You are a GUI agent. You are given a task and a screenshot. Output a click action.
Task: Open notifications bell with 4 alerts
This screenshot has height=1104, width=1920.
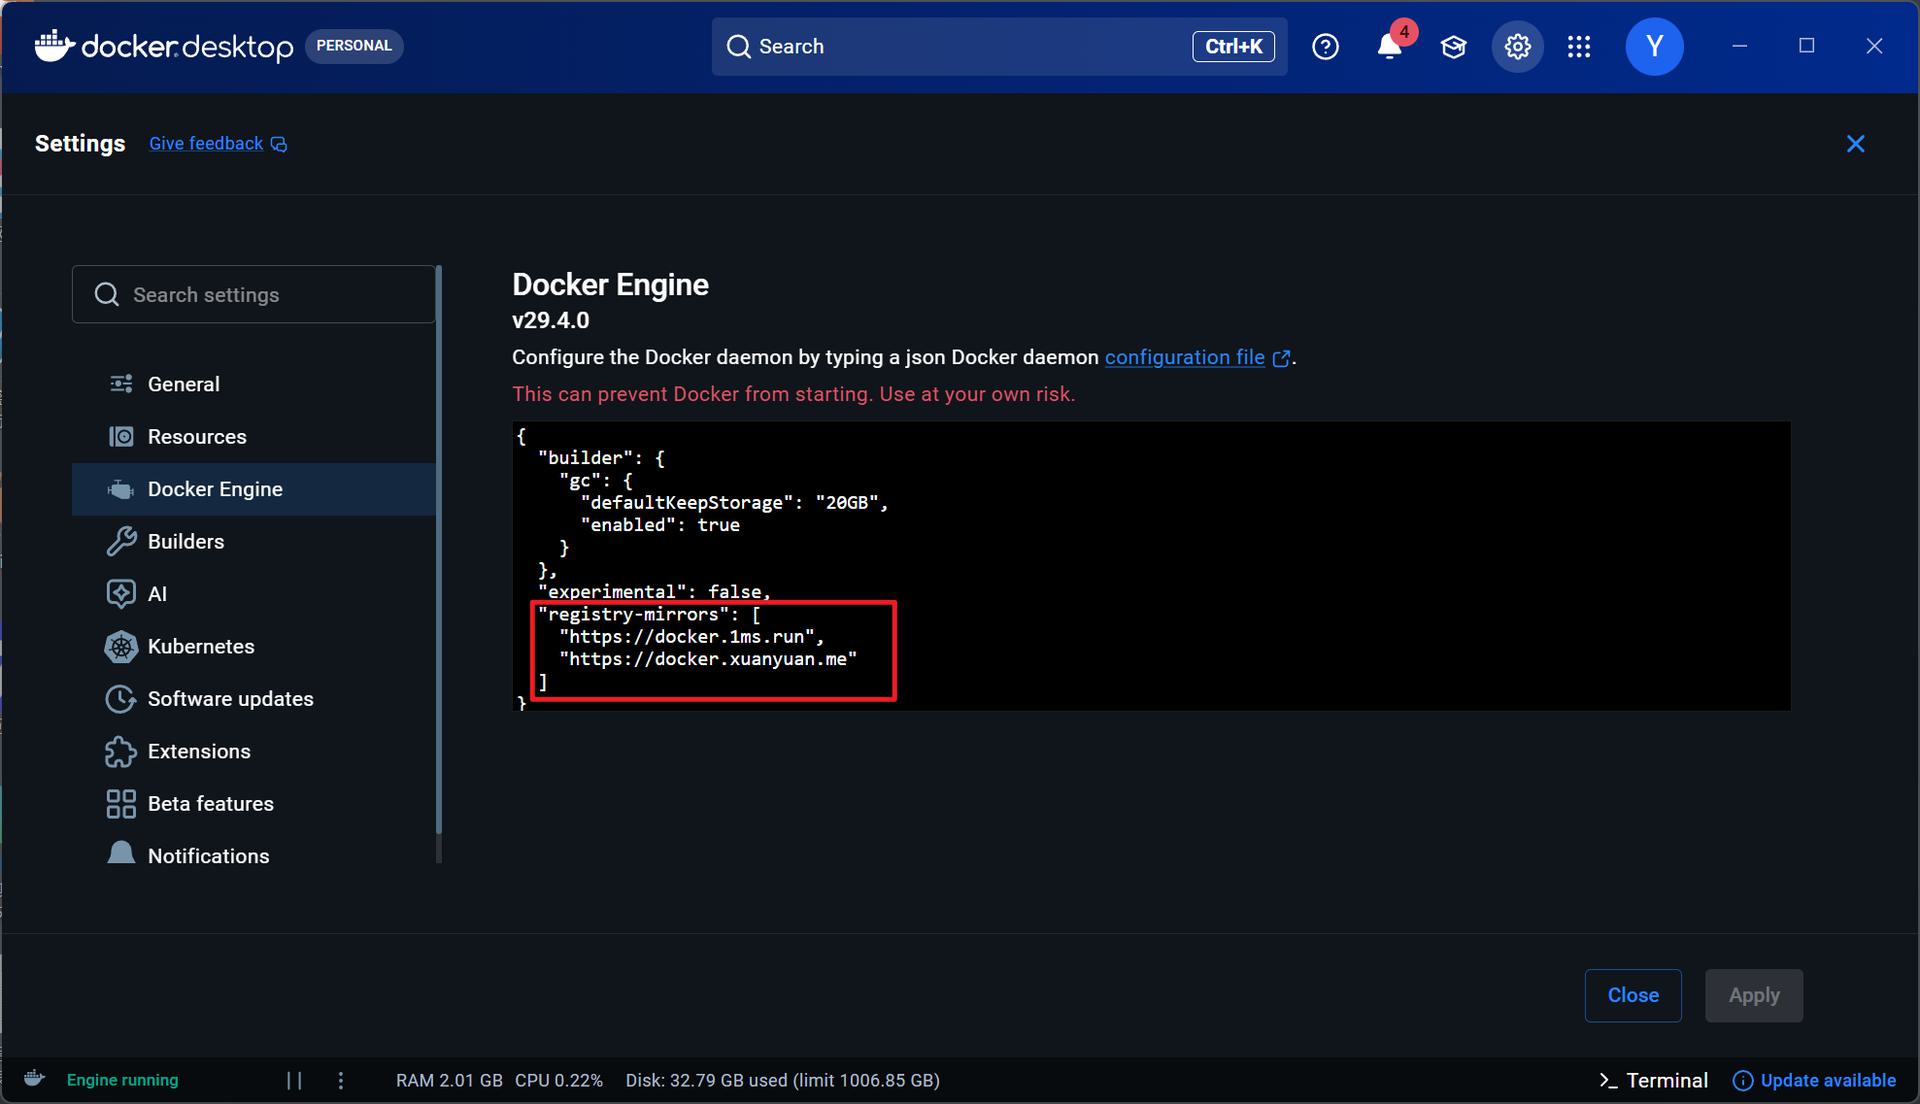coord(1390,46)
